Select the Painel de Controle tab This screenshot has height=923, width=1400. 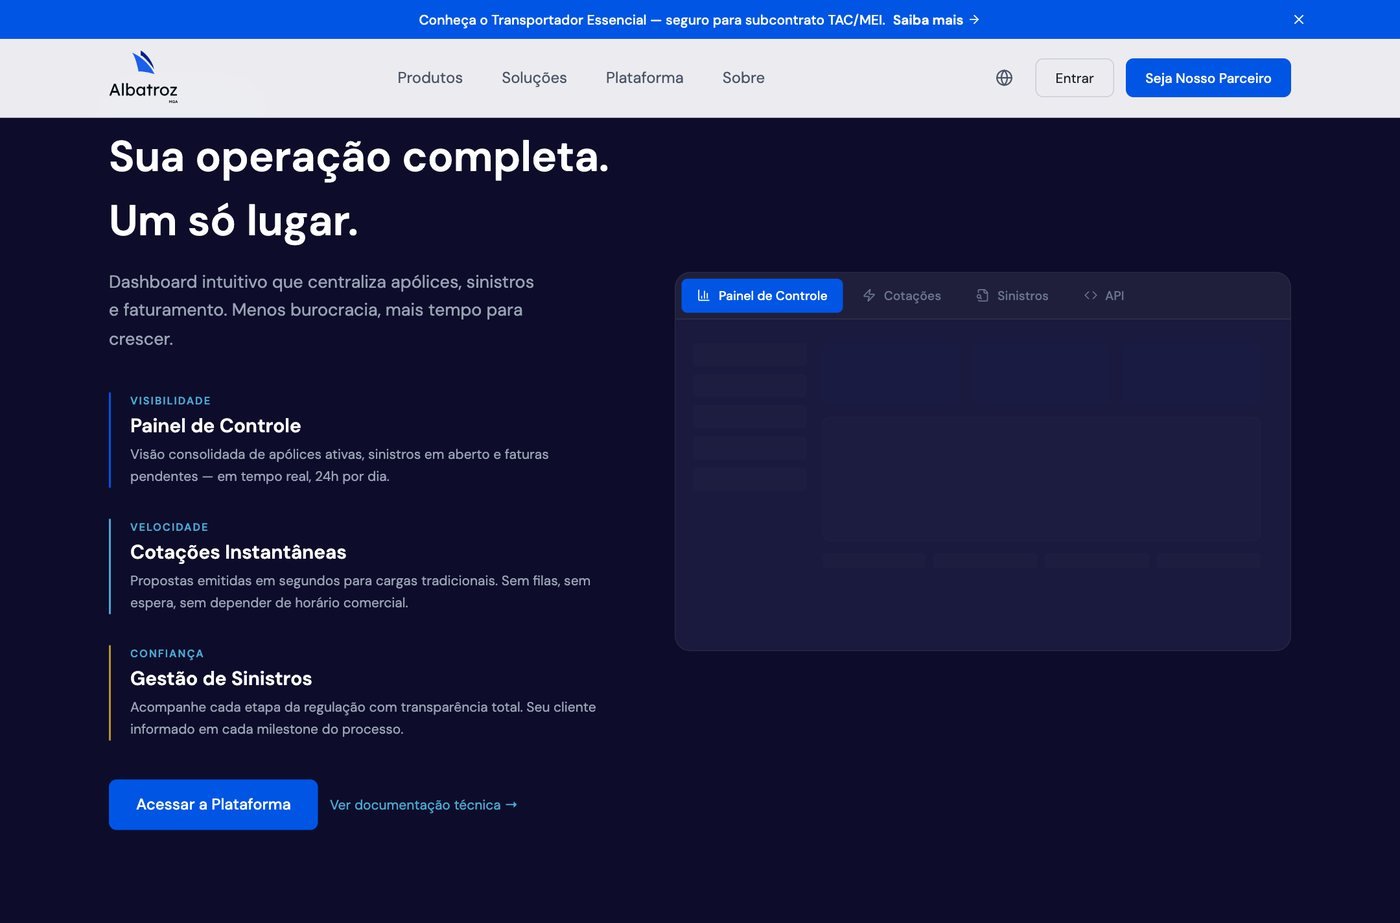point(762,296)
